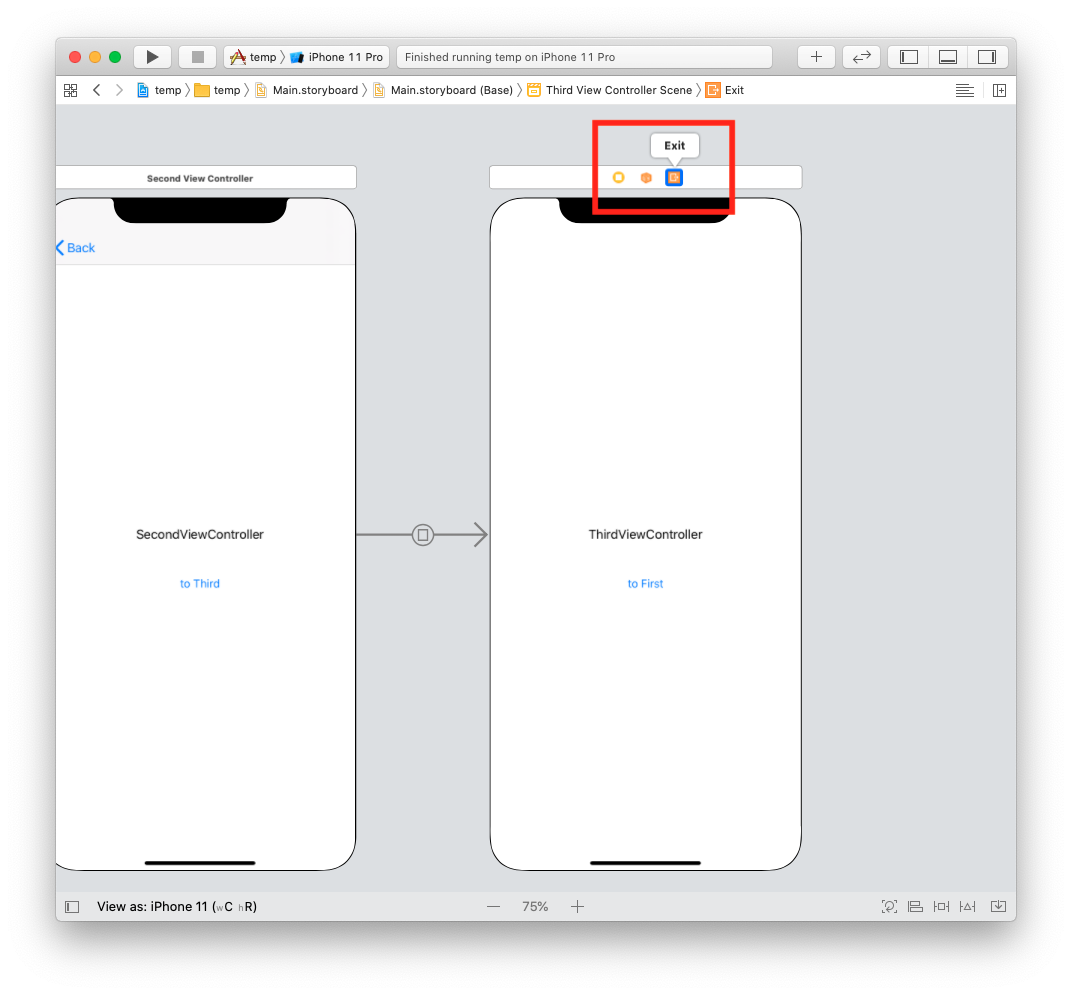Select the segue icon between scenes
This screenshot has height=995, width=1072.
423,535
